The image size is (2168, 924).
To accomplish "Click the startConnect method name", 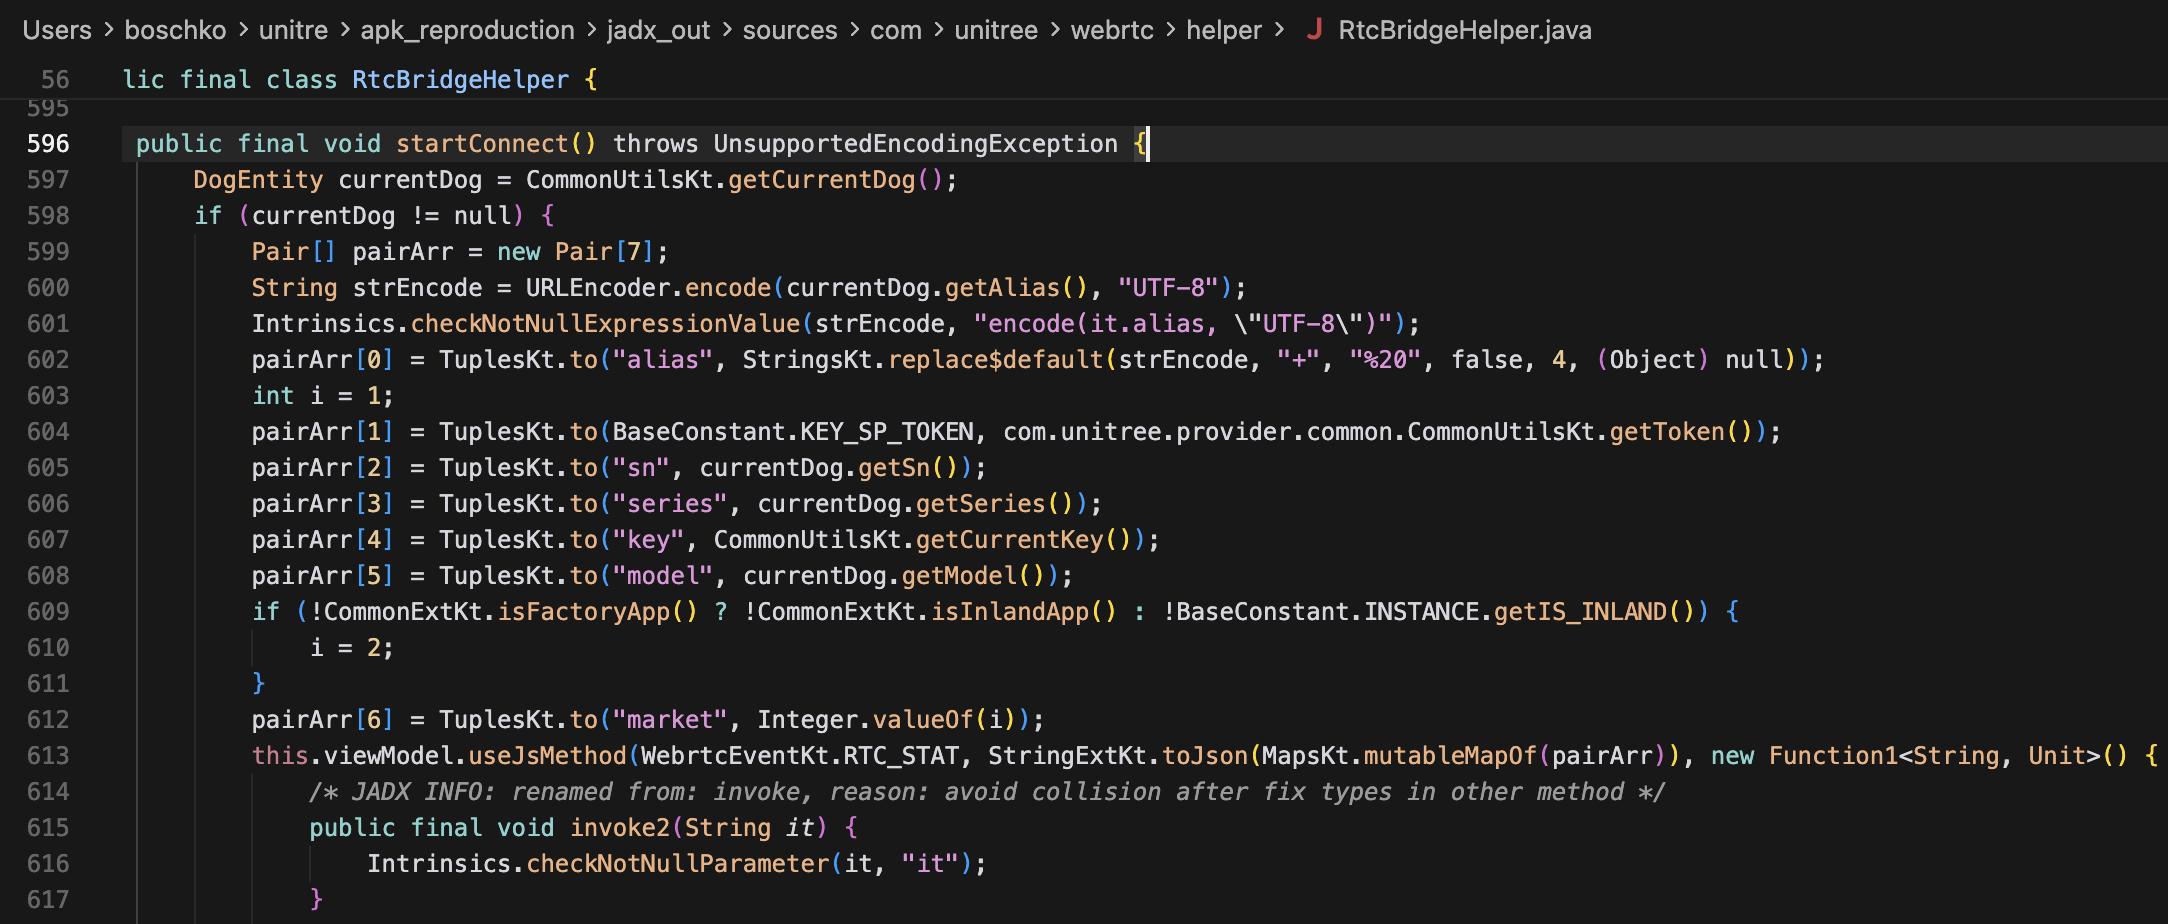I will [482, 144].
